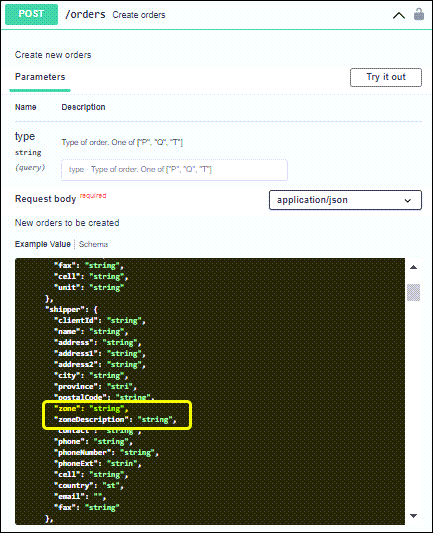The height and width of the screenshot is (533, 433).
Task: Click the Create orders summary text
Action: (139, 15)
